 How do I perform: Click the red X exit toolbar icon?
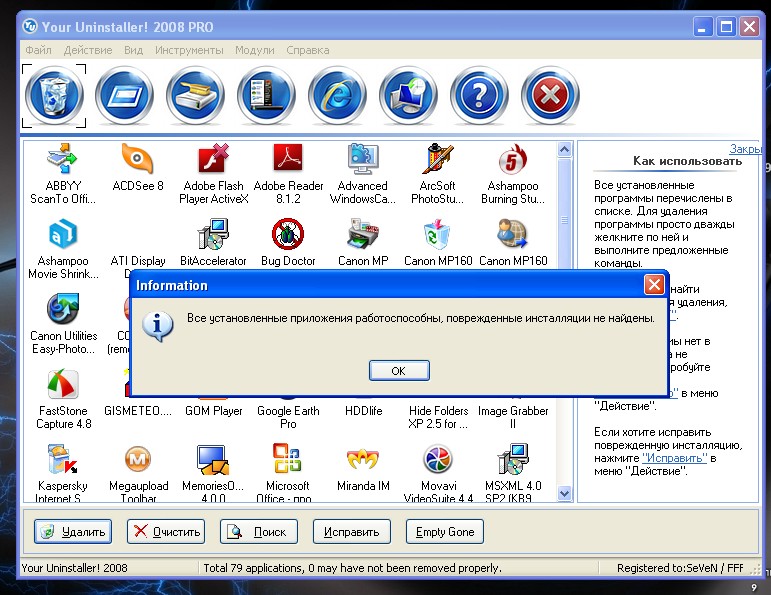(550, 95)
